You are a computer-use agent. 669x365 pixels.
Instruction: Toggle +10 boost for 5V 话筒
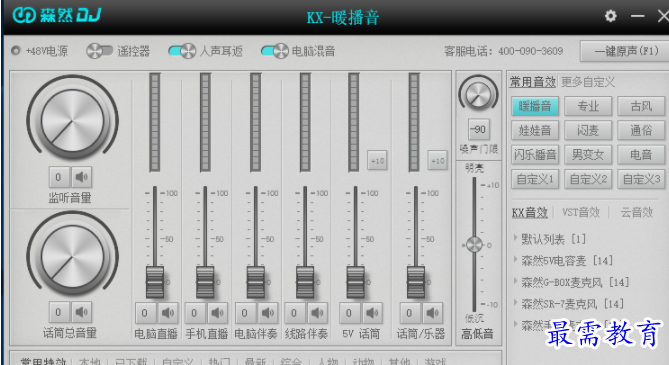378,161
